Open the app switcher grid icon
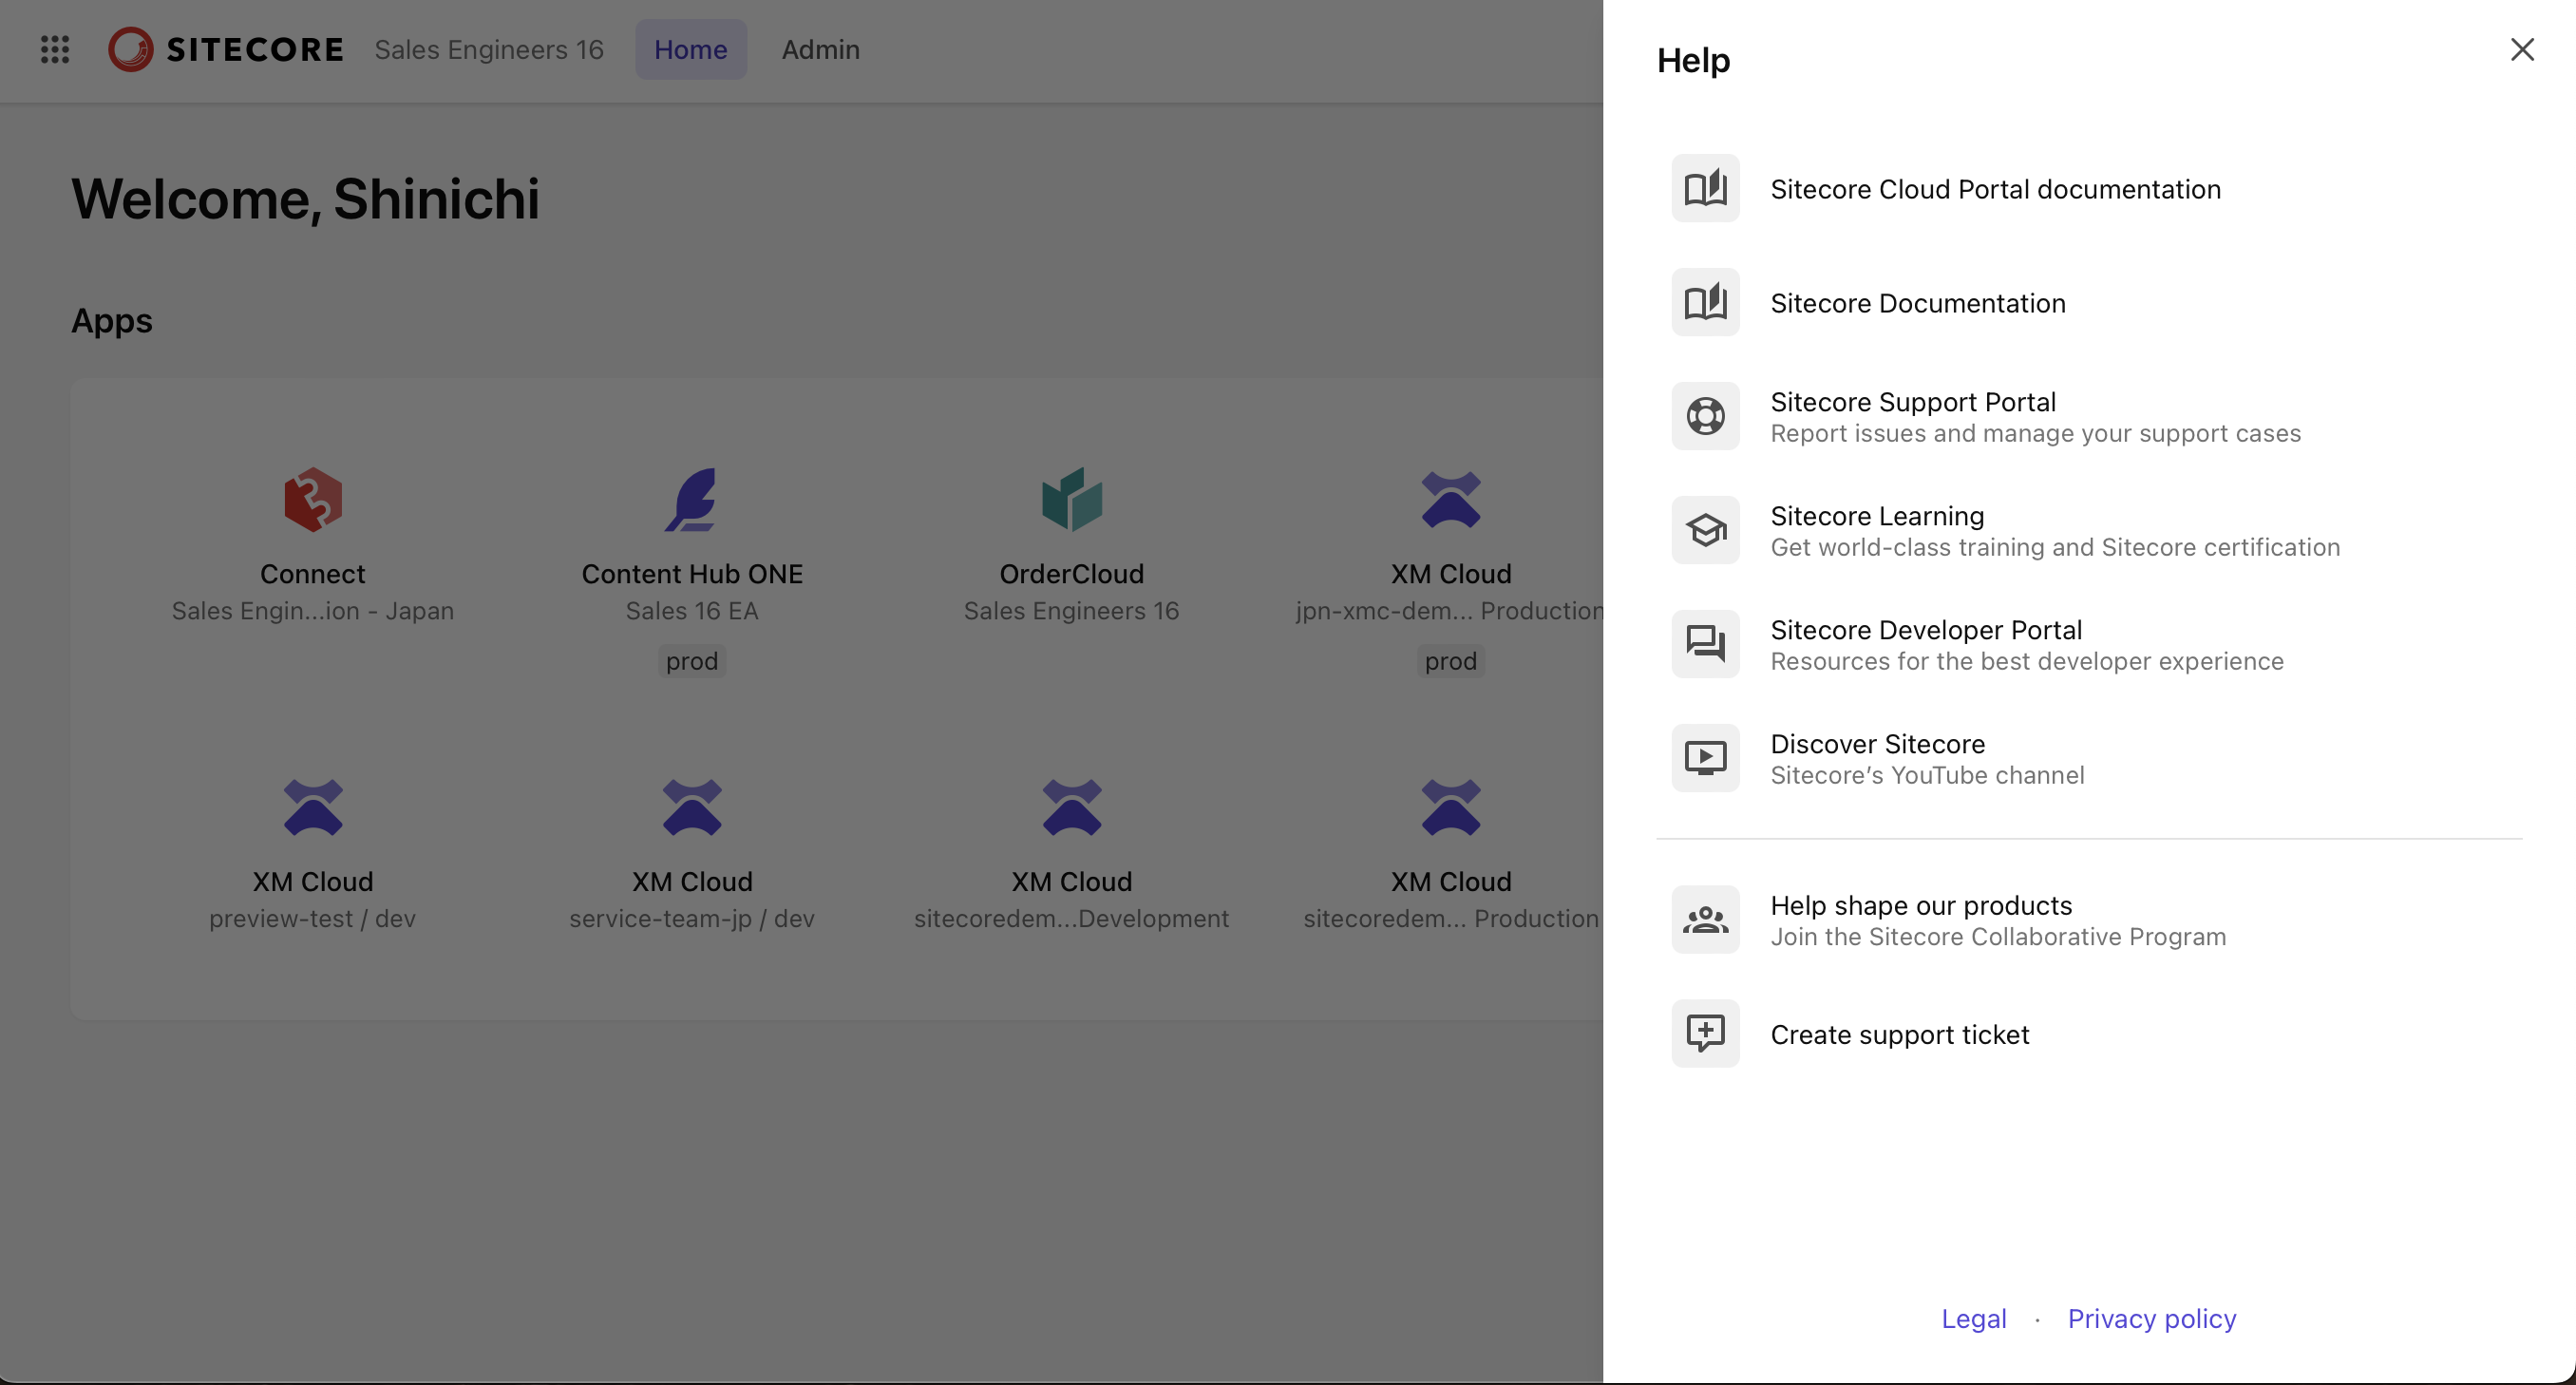The width and height of the screenshot is (2576, 1385). point(55,49)
